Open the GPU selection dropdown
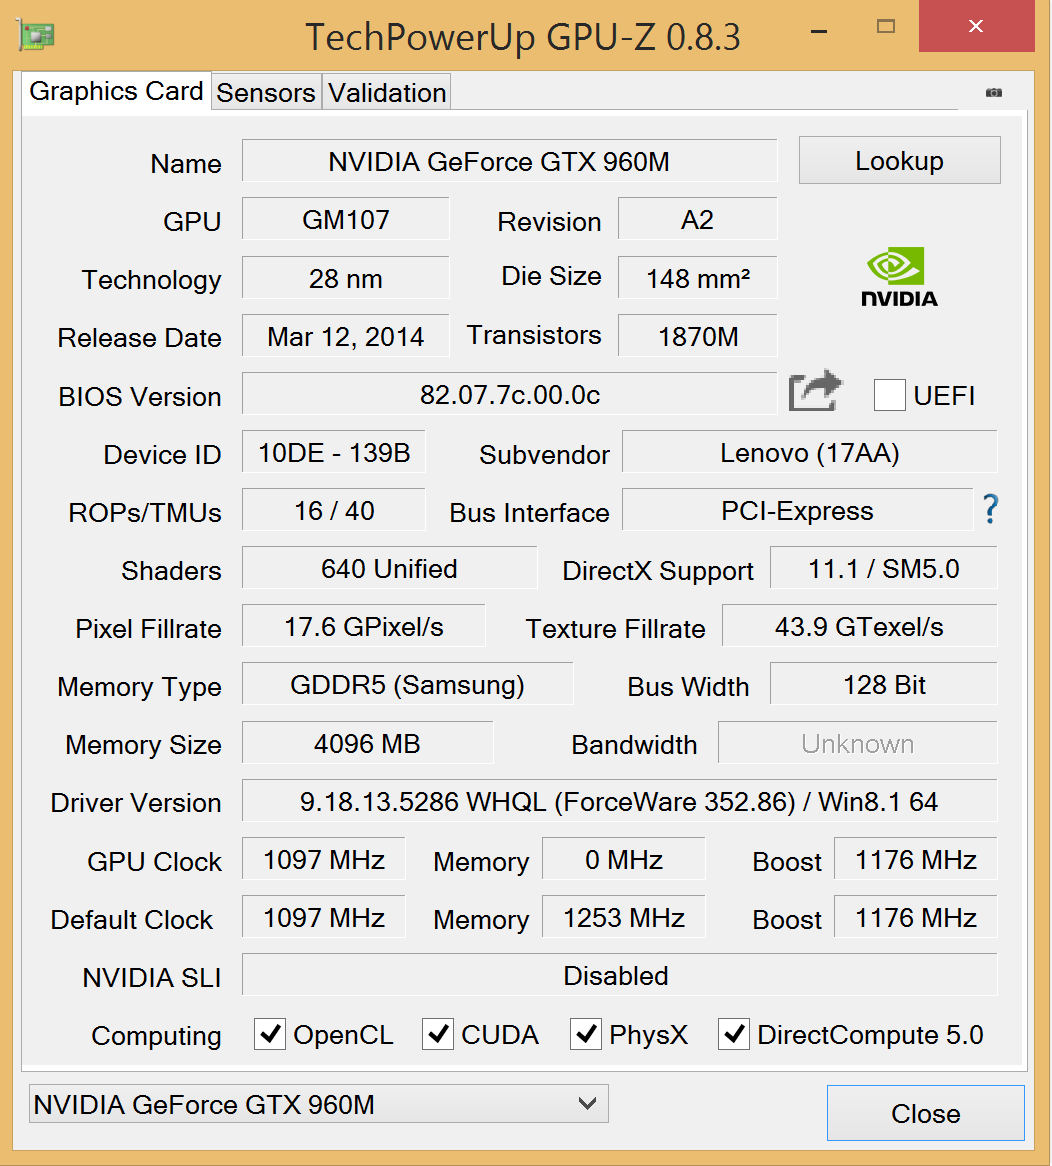1052x1166 pixels. pos(318,1104)
